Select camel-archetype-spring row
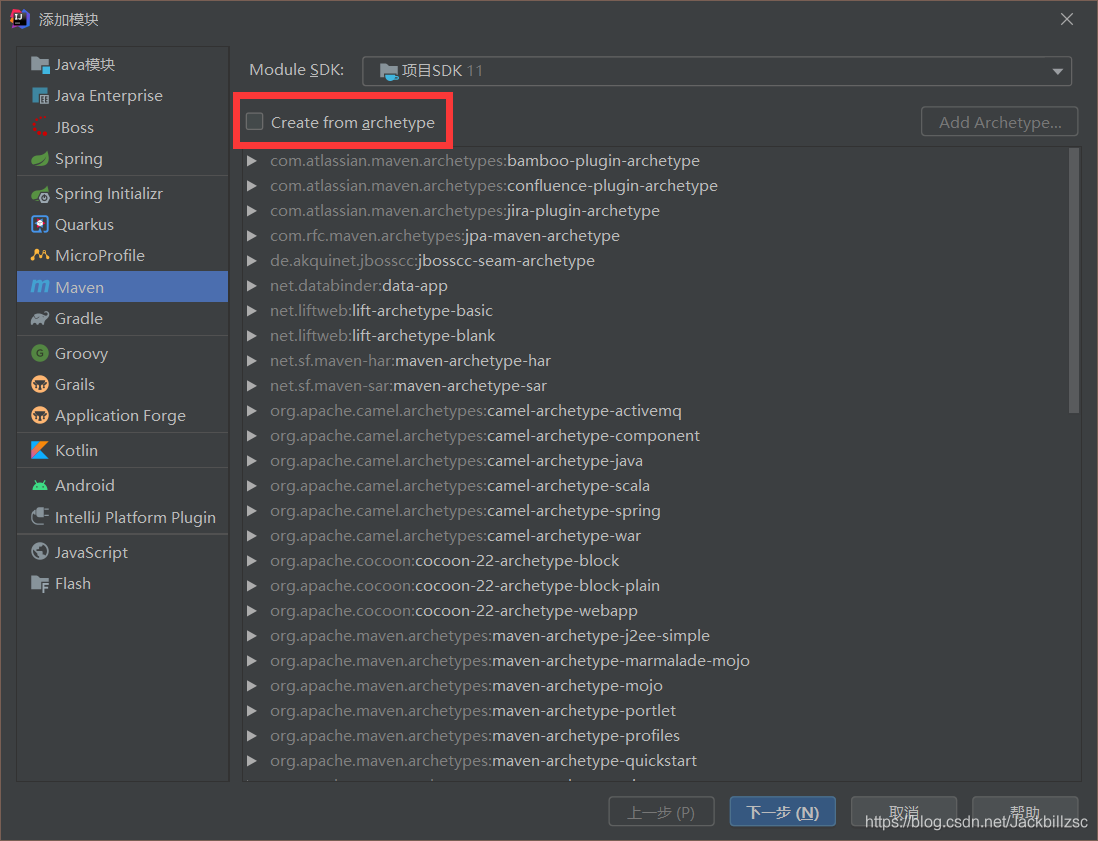 (655, 511)
